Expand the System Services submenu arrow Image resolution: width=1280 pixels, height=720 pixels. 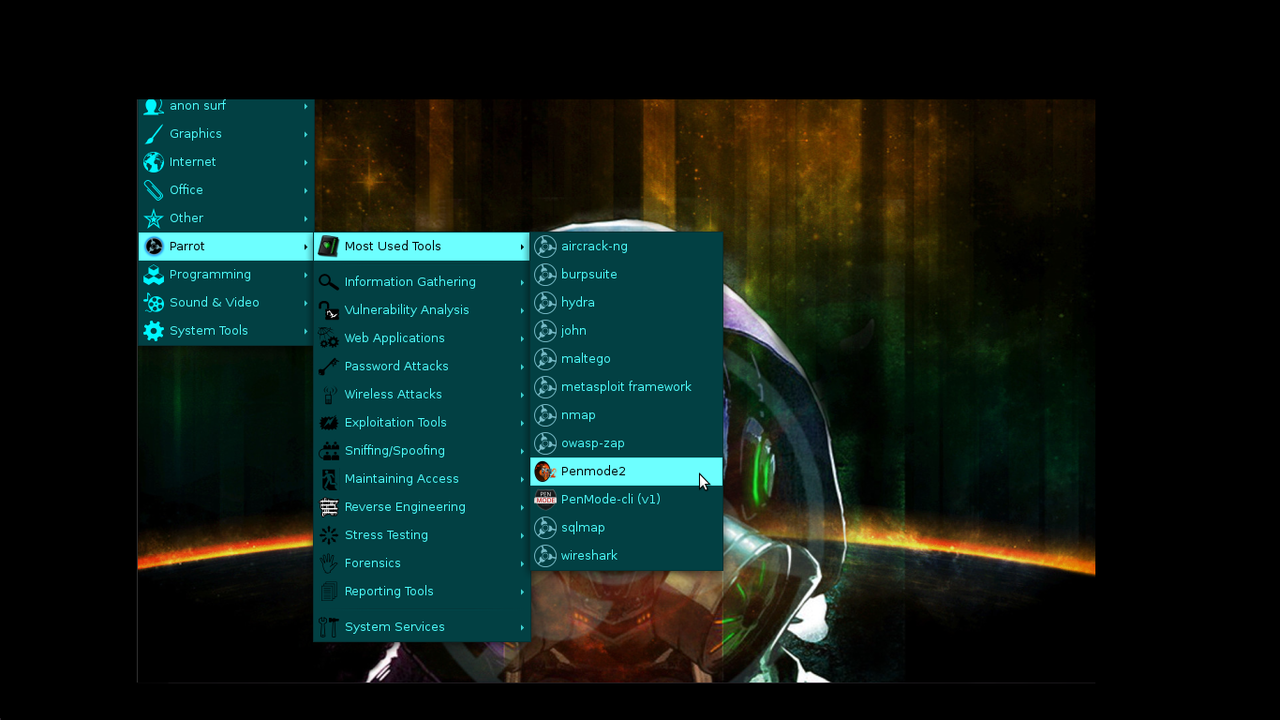click(x=522, y=627)
